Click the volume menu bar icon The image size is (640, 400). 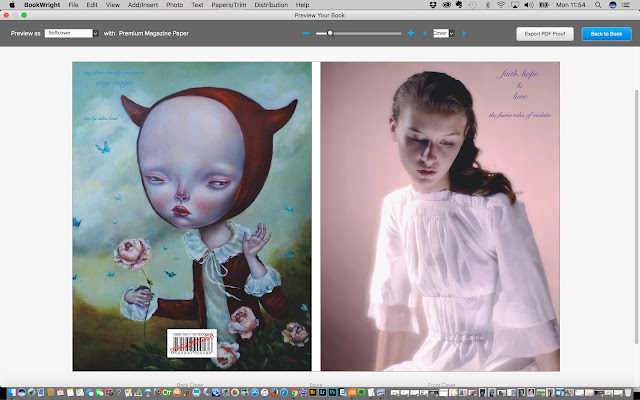pos(529,5)
